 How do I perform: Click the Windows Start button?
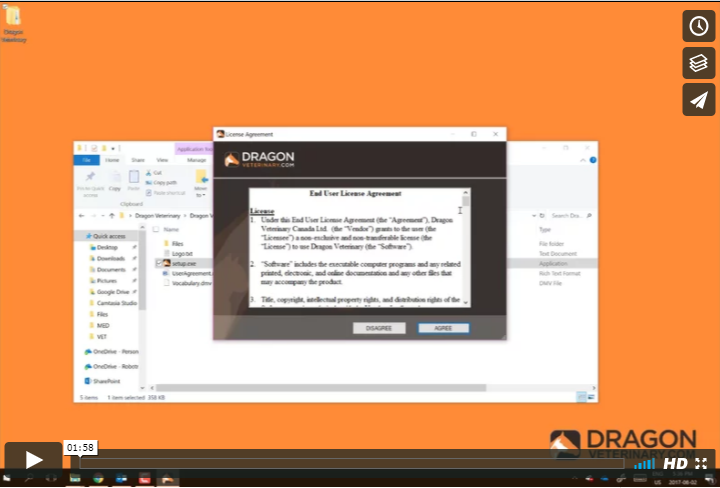(7, 478)
